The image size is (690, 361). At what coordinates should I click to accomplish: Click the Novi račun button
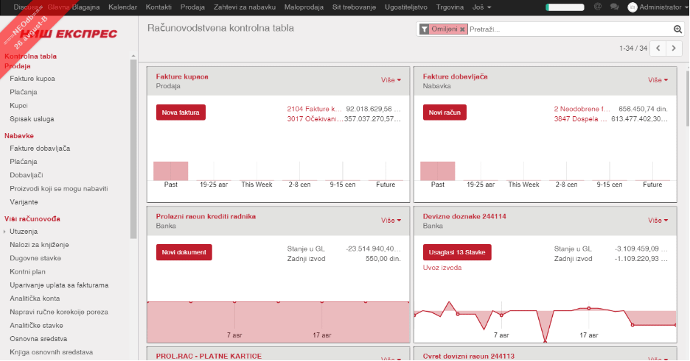point(444,112)
